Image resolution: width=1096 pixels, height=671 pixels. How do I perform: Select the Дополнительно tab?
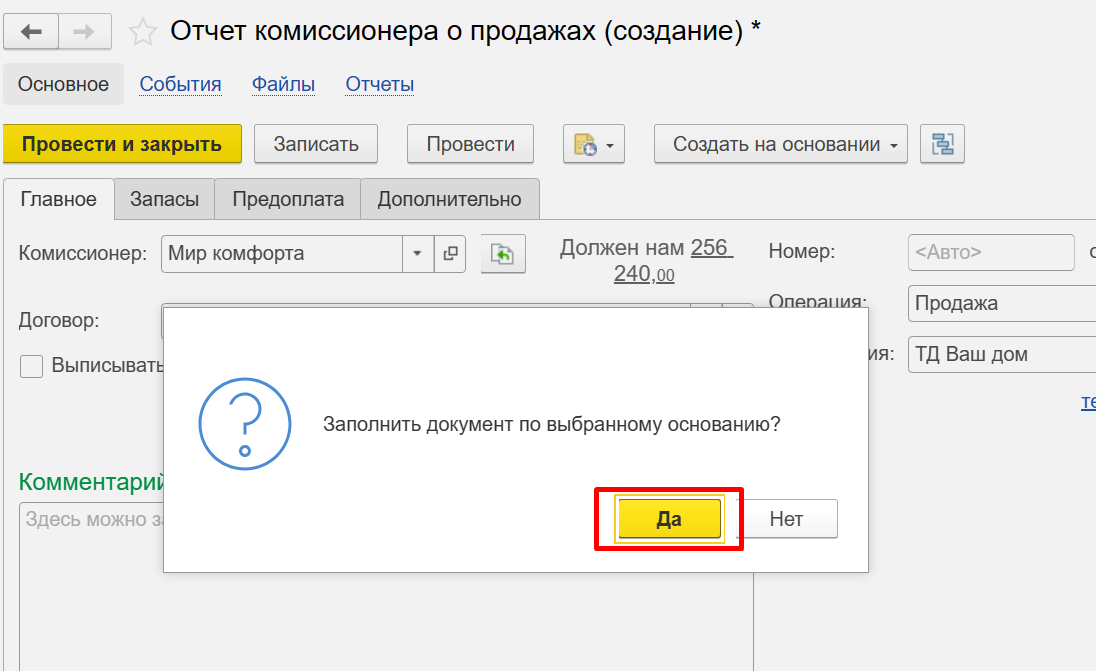[x=449, y=199]
